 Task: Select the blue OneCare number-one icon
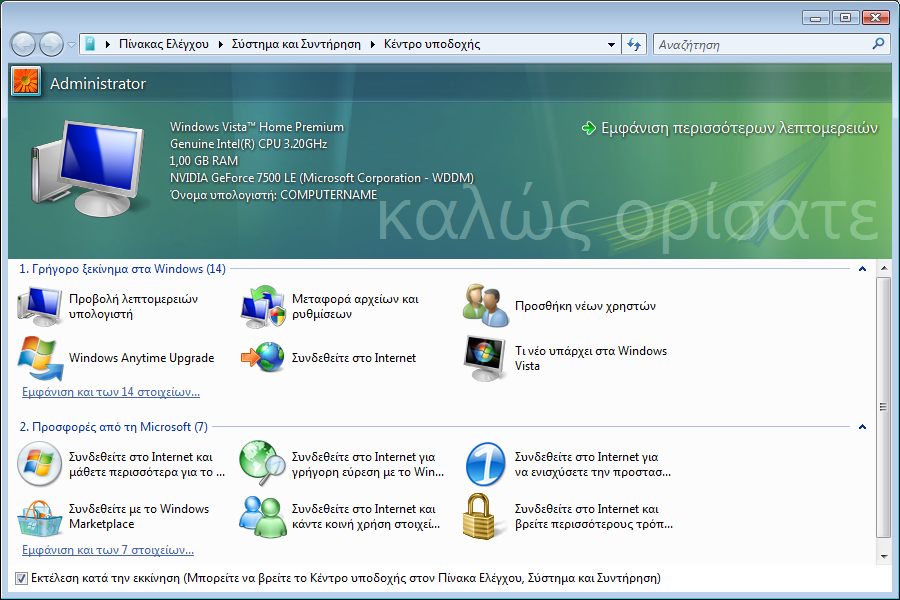click(486, 464)
